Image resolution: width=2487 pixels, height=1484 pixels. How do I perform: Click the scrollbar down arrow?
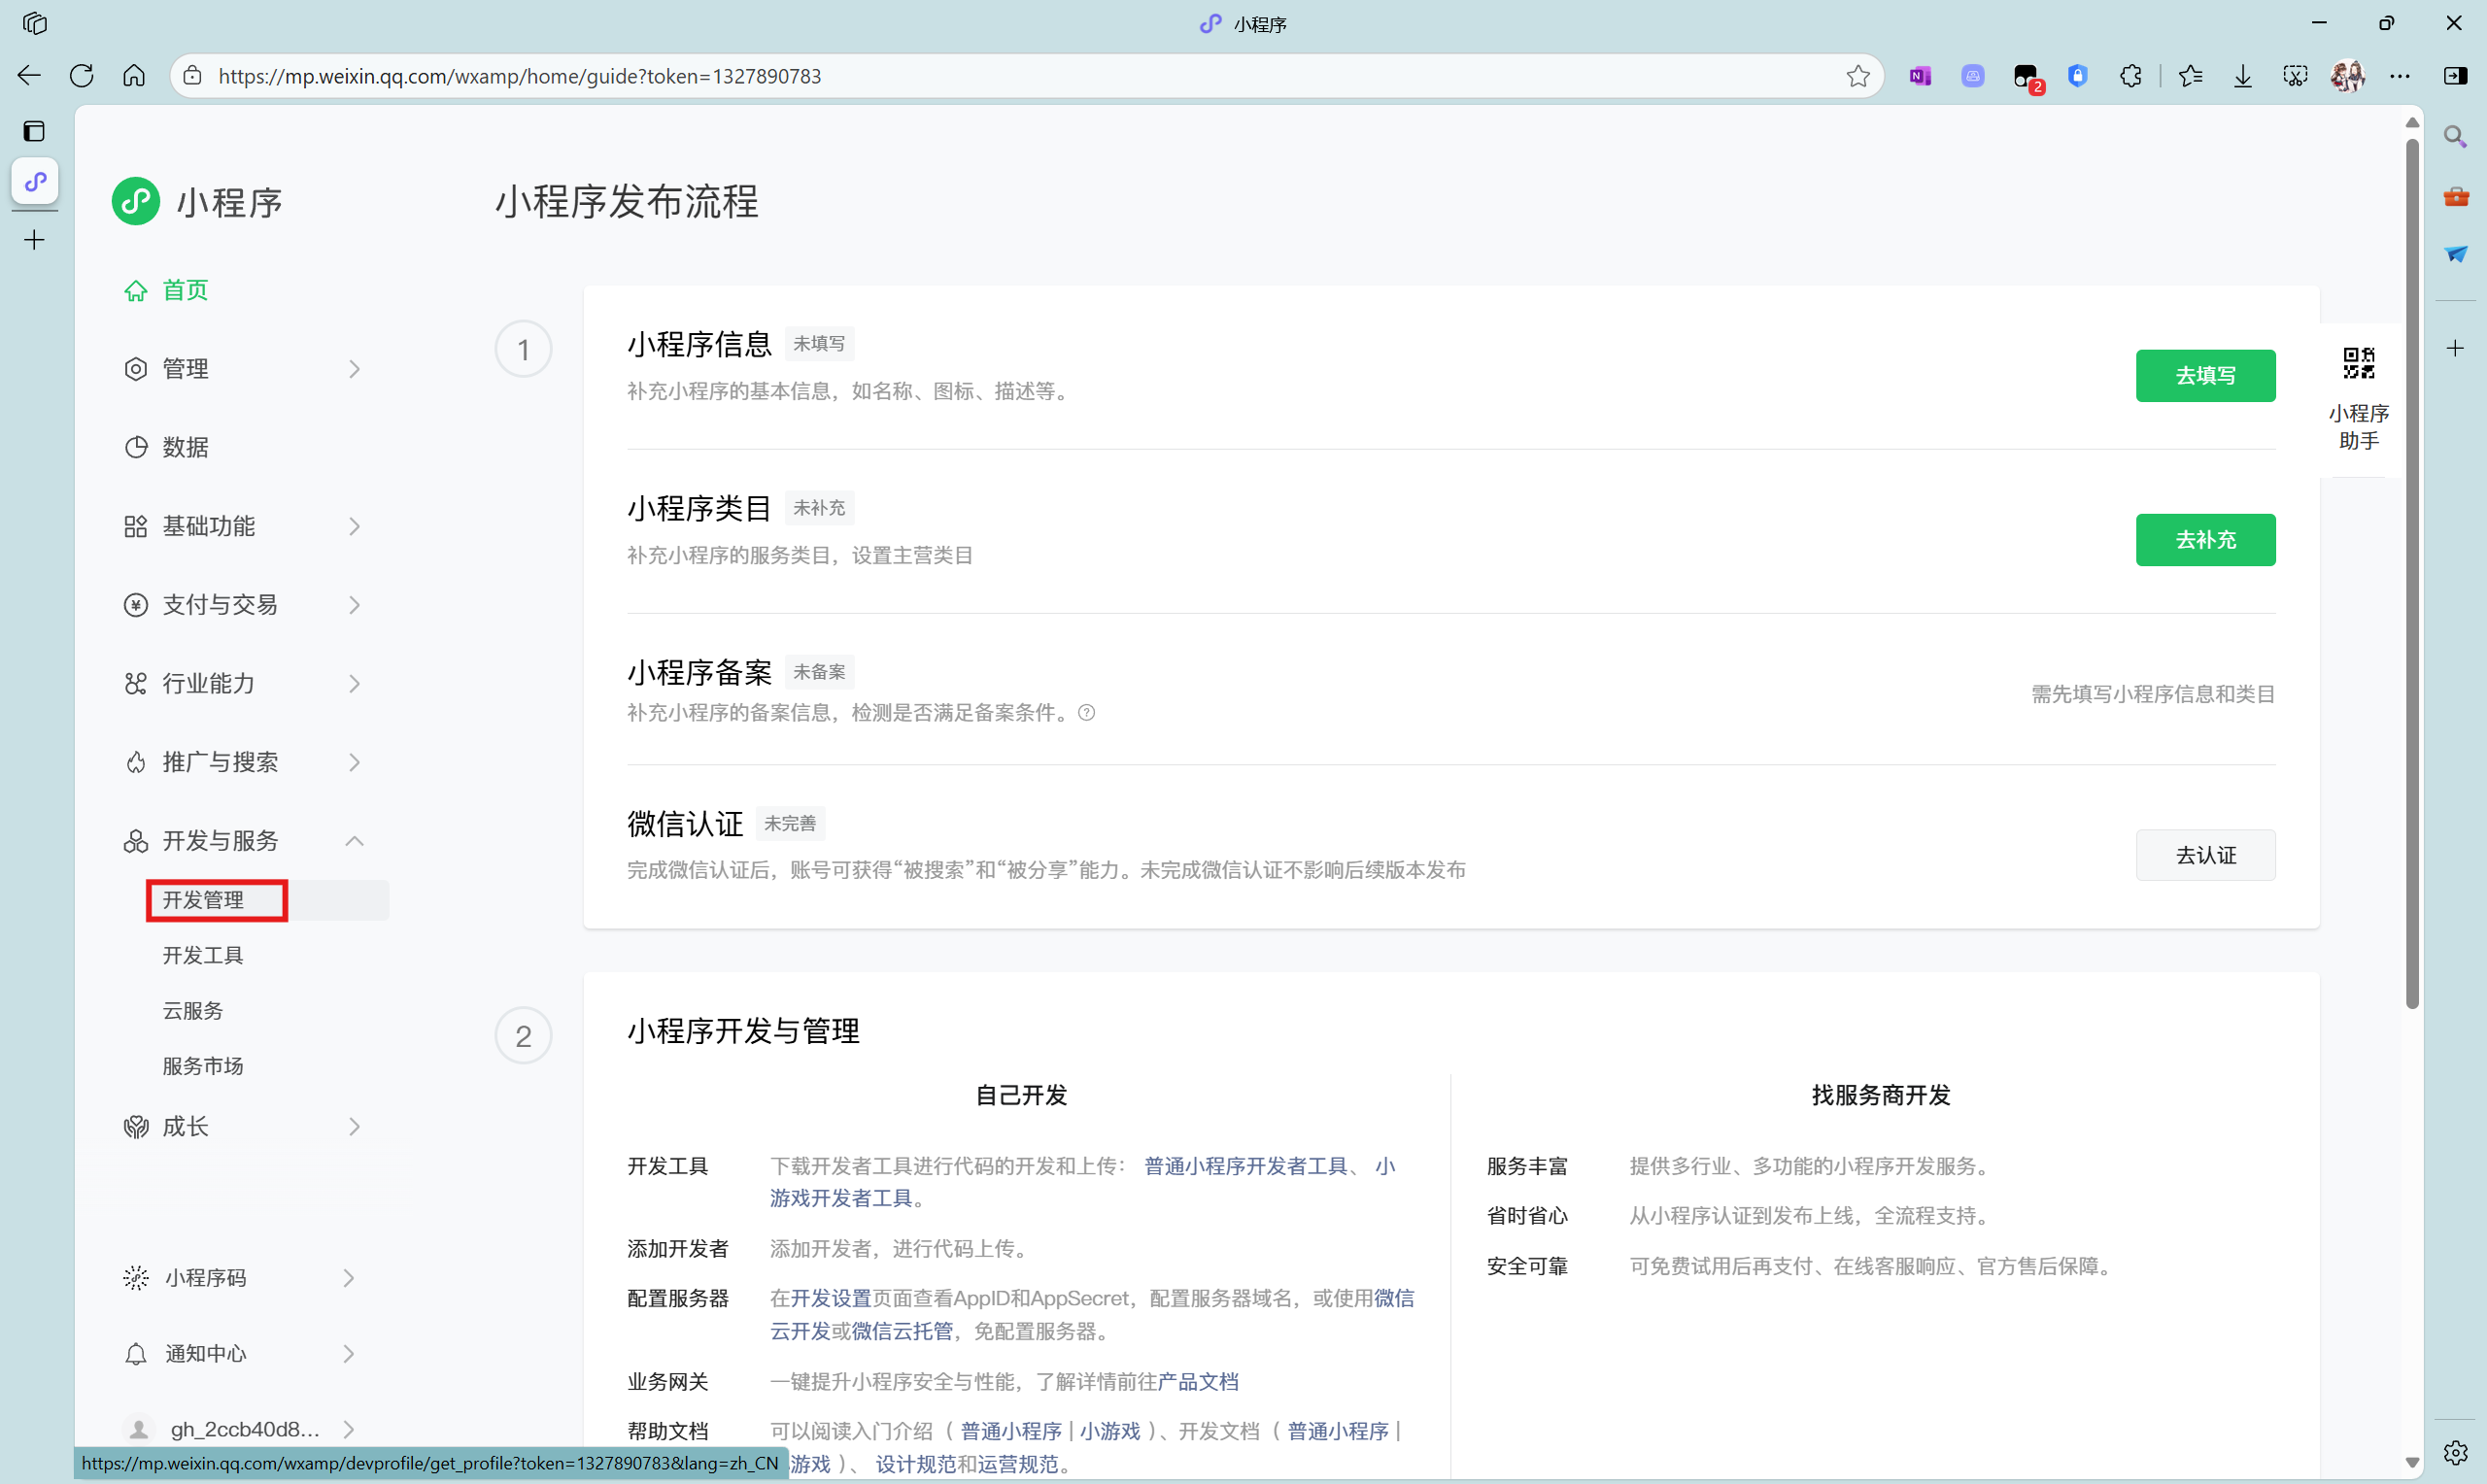coord(2412,1462)
